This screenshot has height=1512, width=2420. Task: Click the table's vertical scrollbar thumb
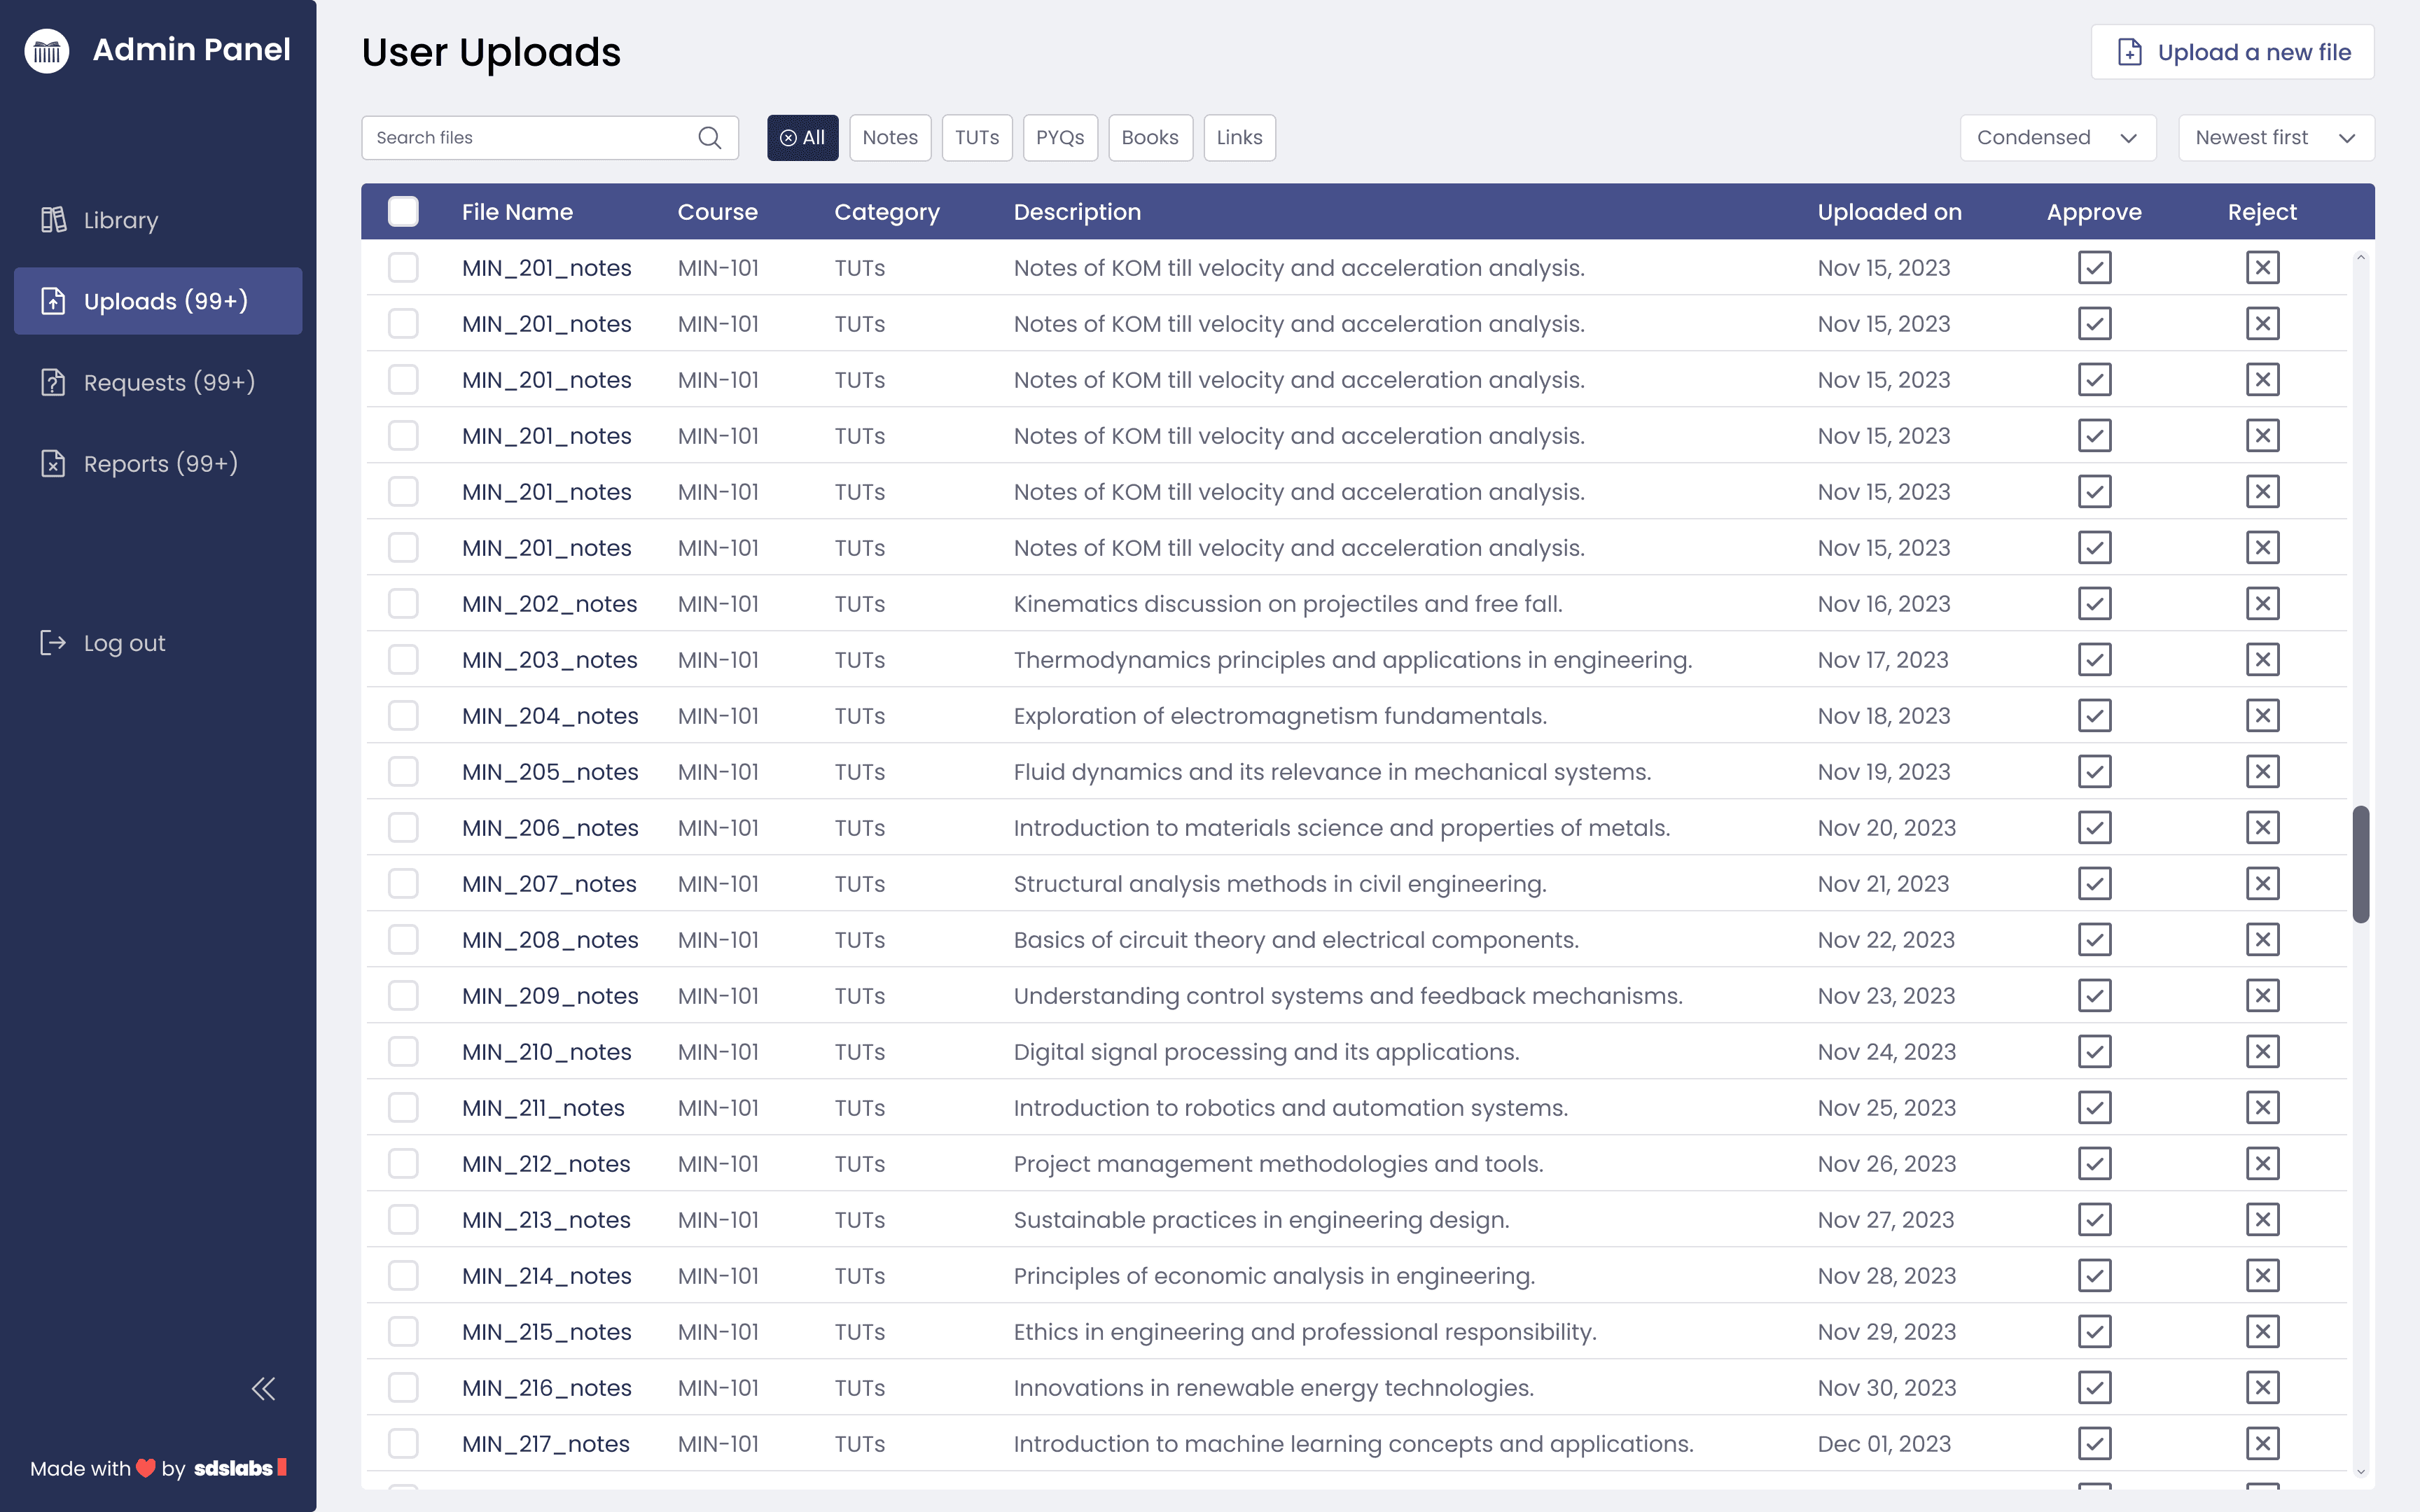pos(2360,864)
